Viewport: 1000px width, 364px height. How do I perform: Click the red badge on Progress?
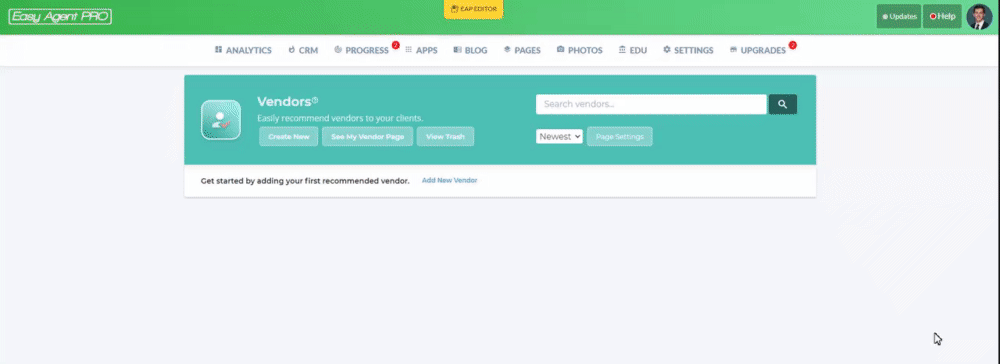pos(395,45)
